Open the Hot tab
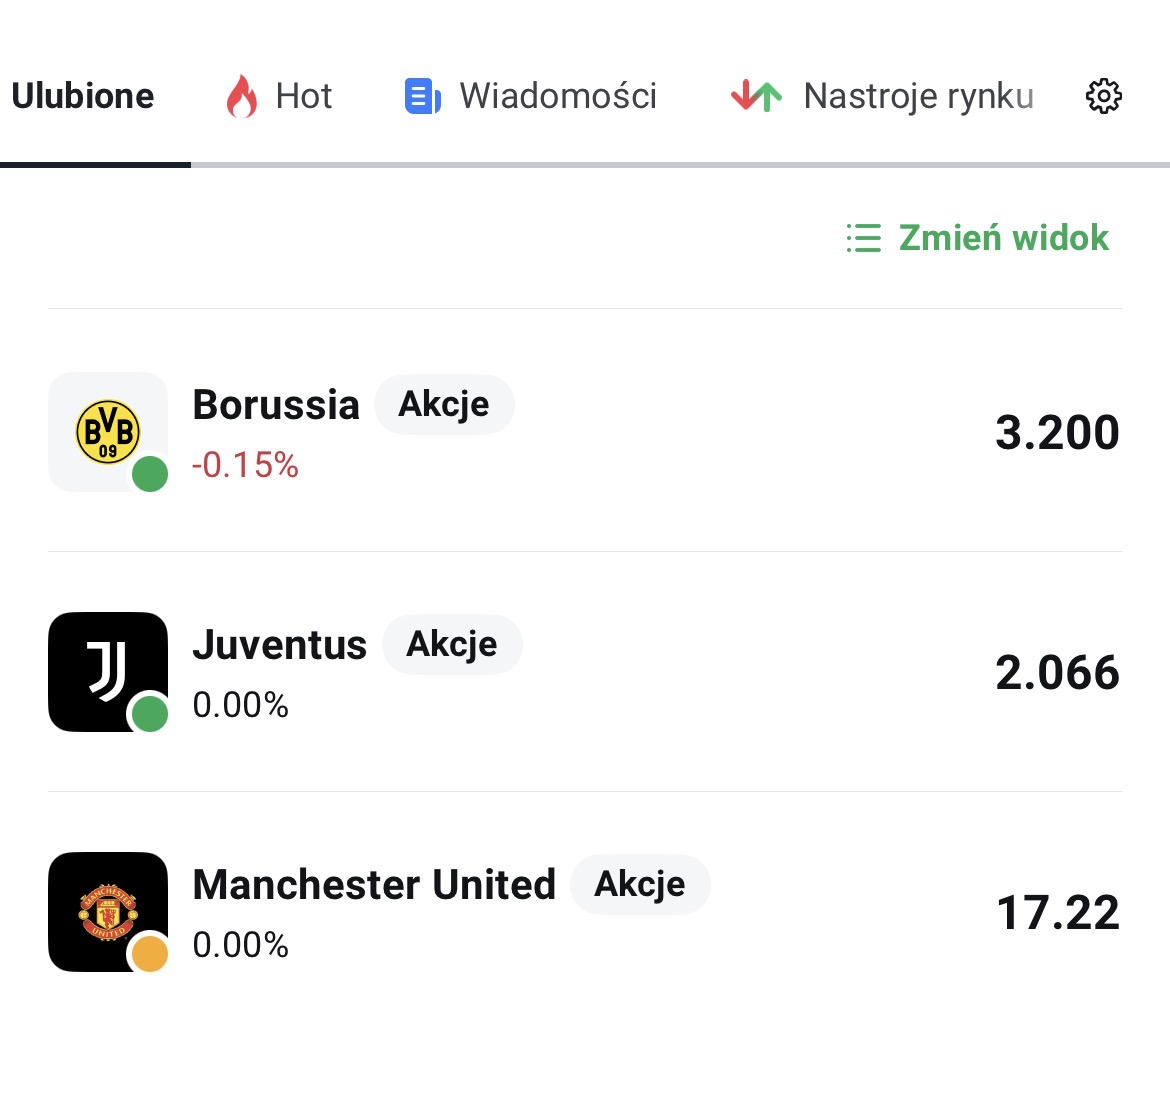This screenshot has height=1101, width=1170. click(x=303, y=96)
